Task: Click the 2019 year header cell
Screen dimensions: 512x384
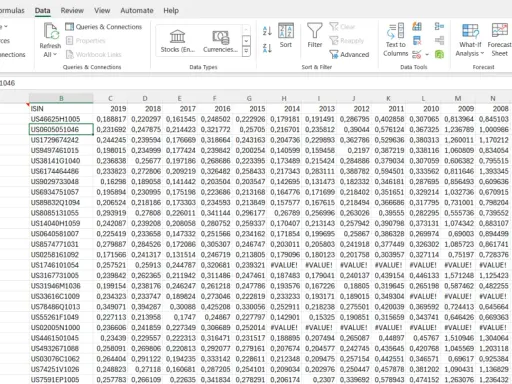Action: pos(110,109)
